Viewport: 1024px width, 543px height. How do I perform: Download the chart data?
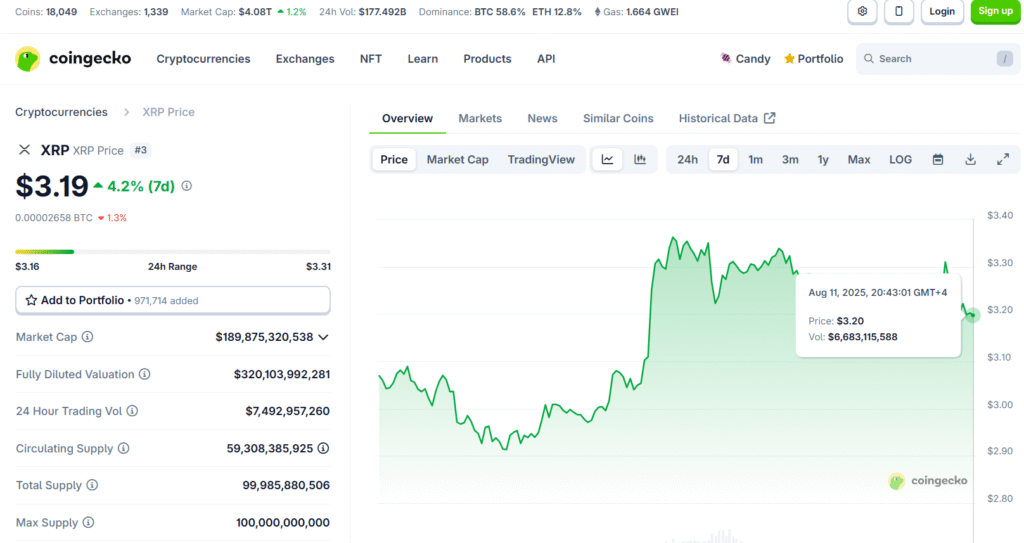click(970, 159)
